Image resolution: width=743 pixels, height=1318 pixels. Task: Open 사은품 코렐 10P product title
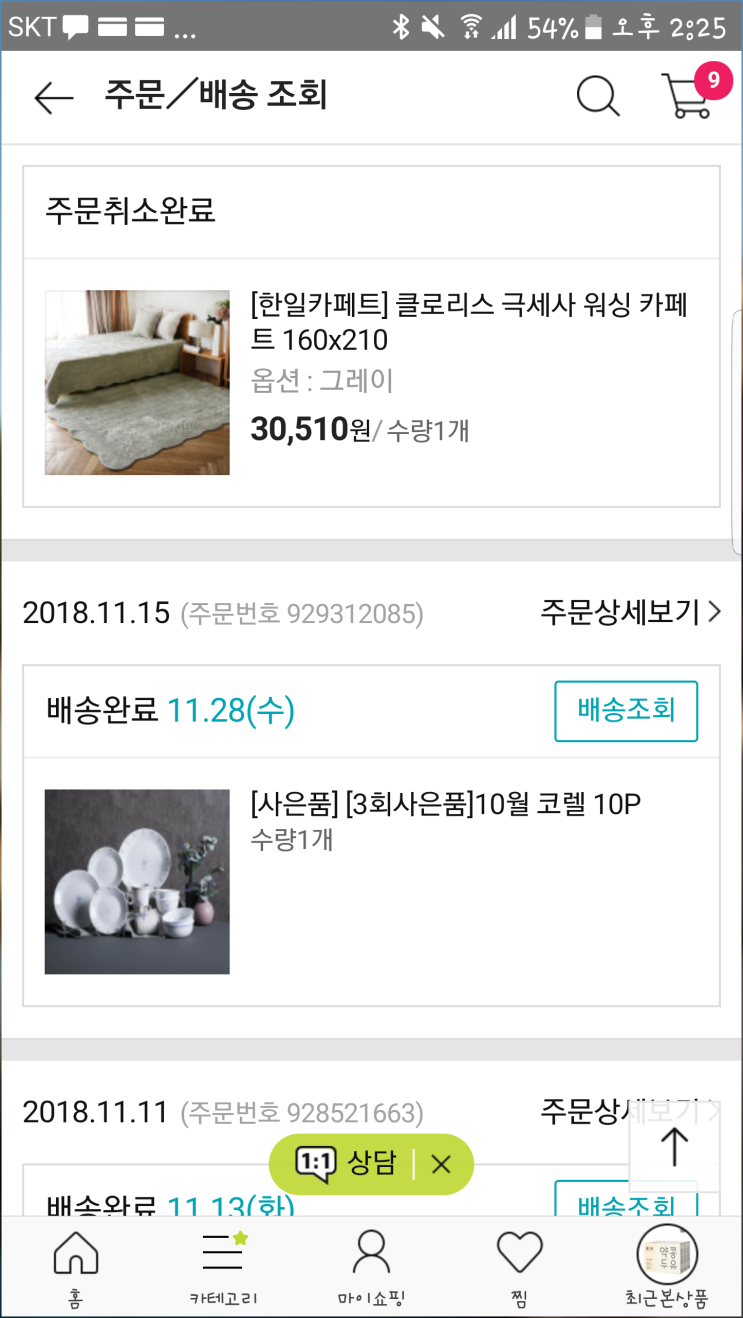pyautogui.click(x=444, y=803)
